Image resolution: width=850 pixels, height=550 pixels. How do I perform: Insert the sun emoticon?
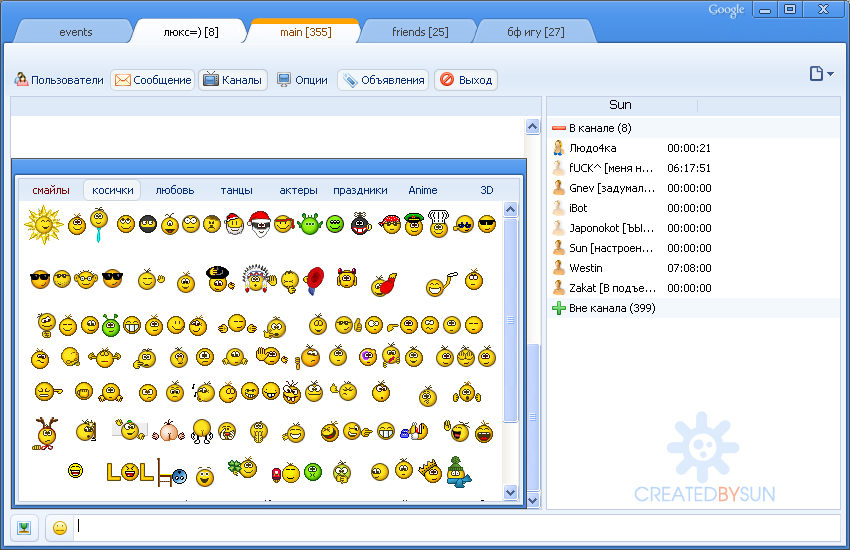pyautogui.click(x=43, y=224)
